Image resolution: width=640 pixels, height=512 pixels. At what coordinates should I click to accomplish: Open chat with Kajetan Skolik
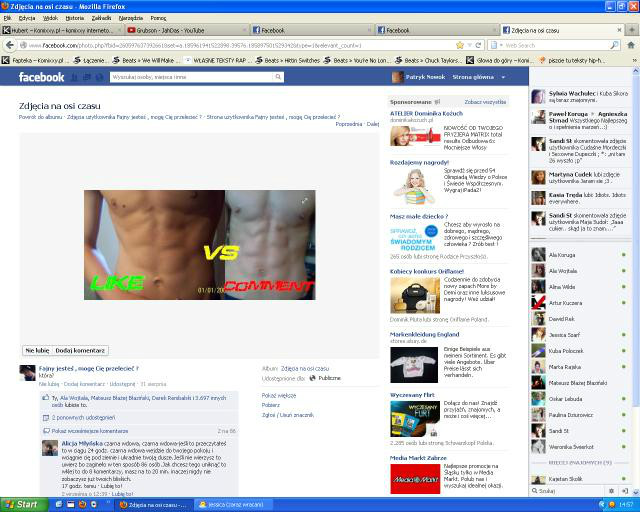click(x=579, y=479)
